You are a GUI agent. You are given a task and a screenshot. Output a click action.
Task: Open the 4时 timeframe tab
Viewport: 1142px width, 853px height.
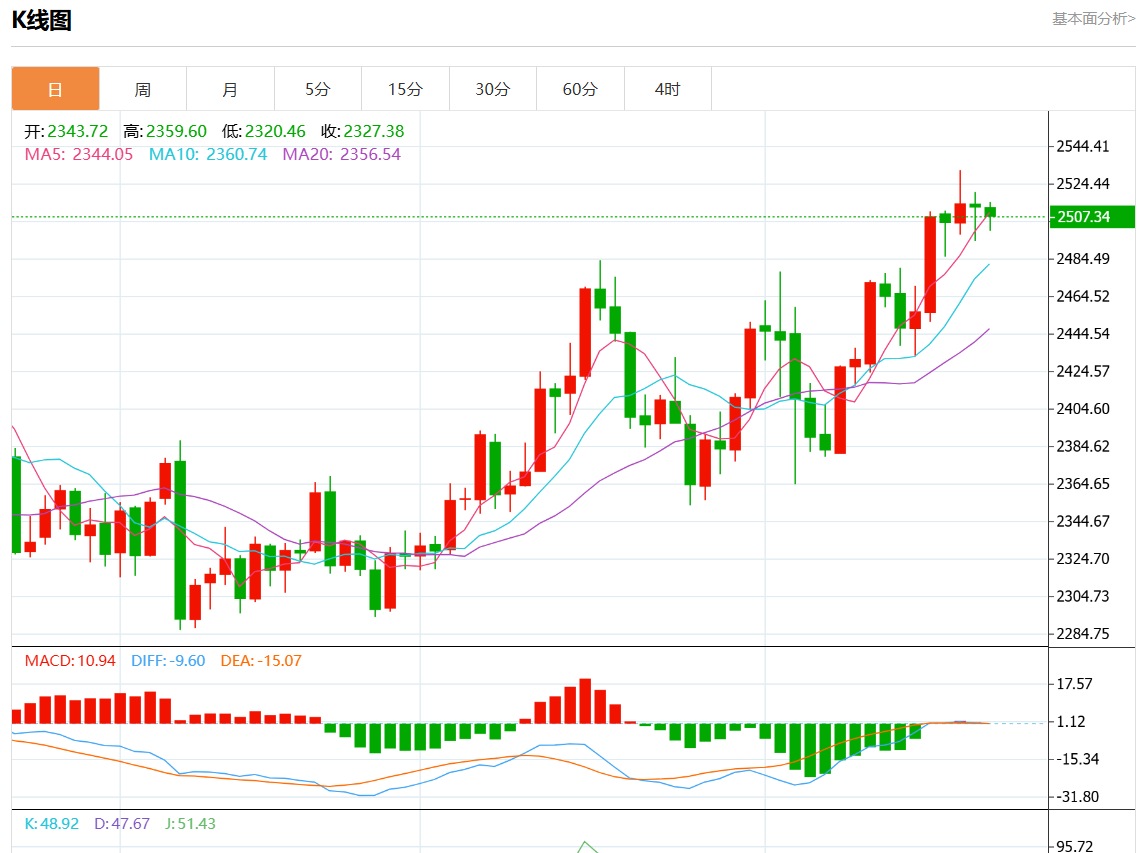[x=668, y=89]
